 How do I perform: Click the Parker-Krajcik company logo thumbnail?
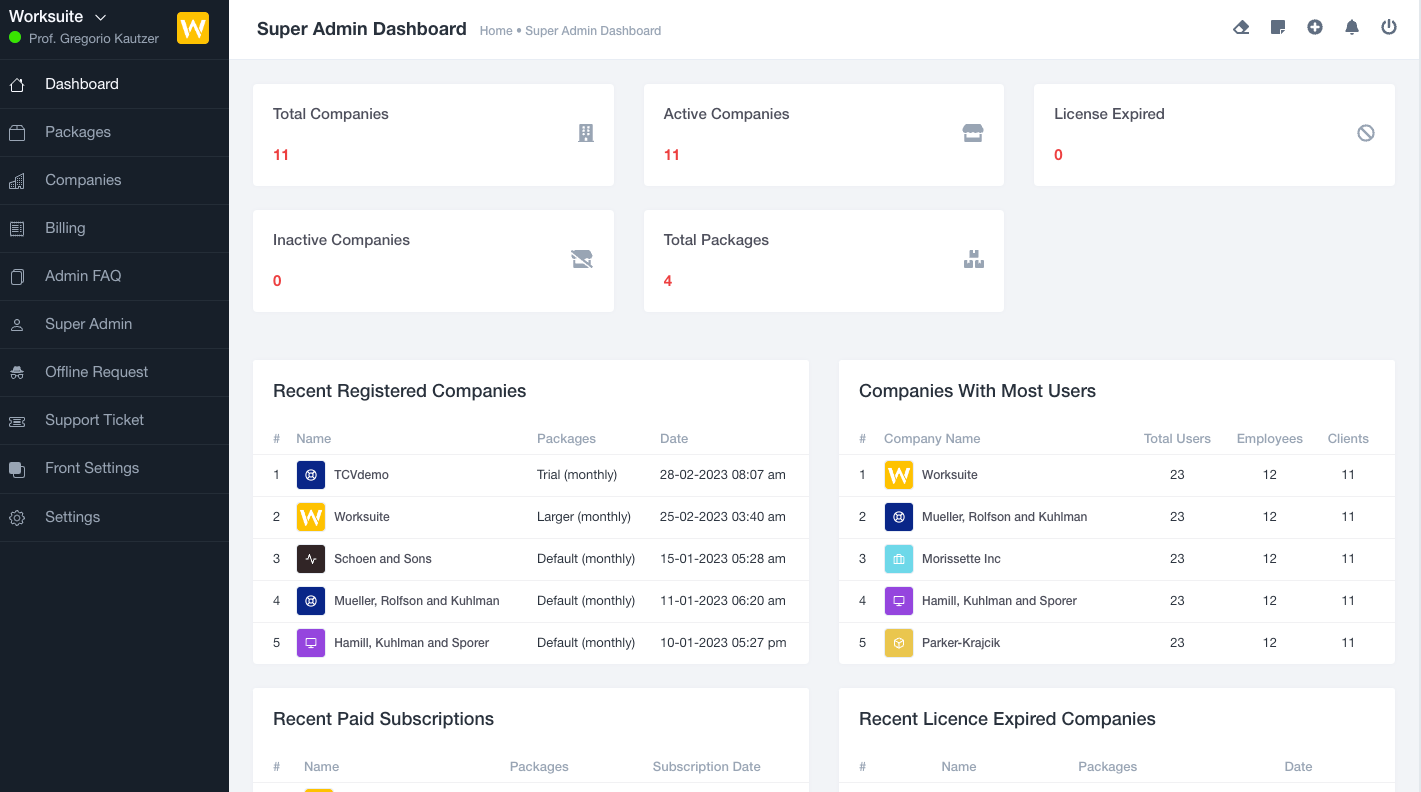click(x=899, y=643)
